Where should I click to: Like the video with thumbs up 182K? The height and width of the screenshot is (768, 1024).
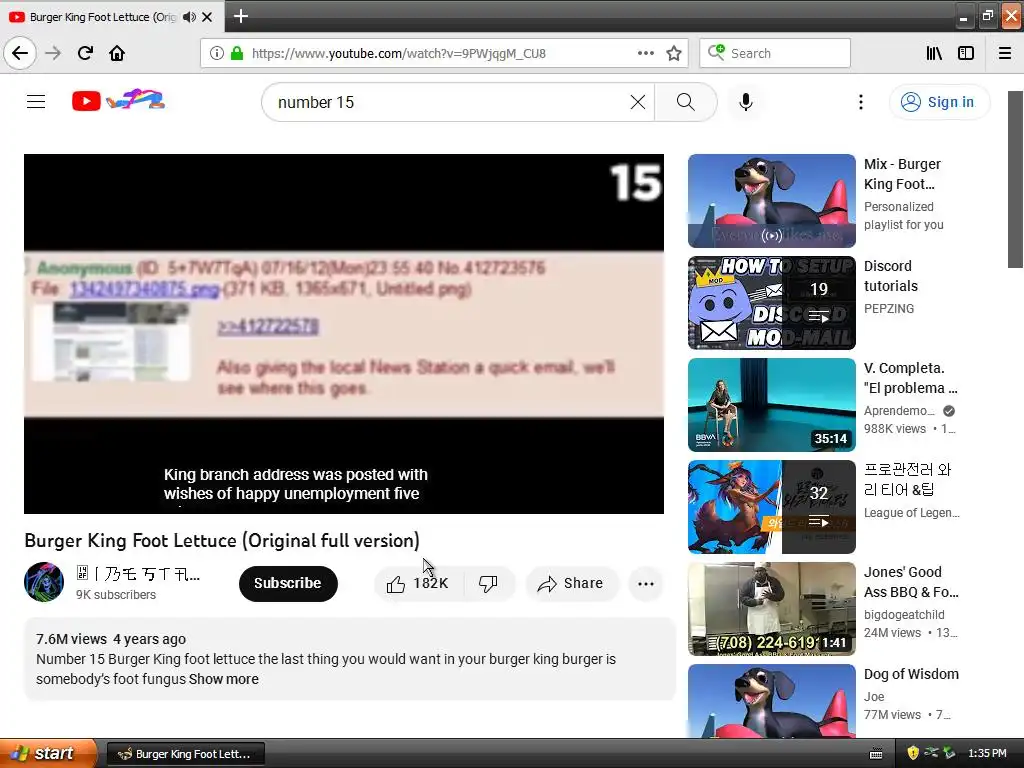[418, 583]
